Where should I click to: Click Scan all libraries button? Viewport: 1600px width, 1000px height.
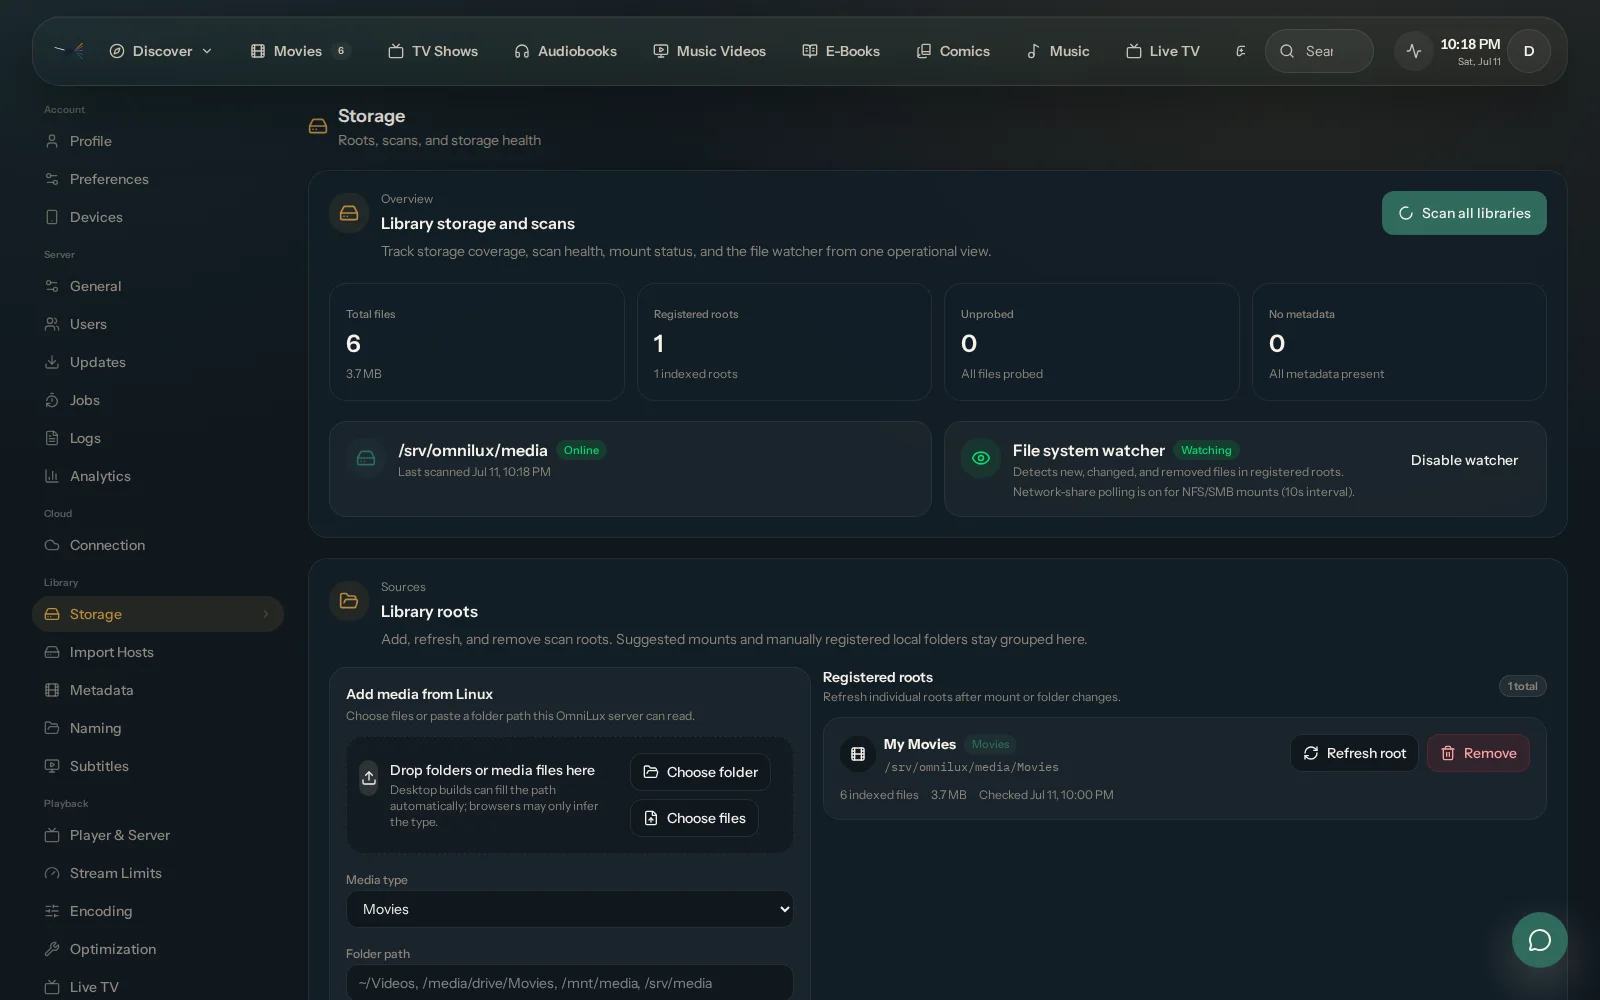[x=1464, y=213]
